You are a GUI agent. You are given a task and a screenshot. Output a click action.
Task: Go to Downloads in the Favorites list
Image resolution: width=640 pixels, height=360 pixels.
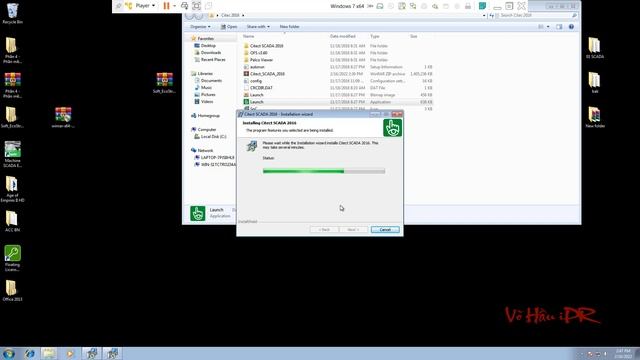(211, 53)
